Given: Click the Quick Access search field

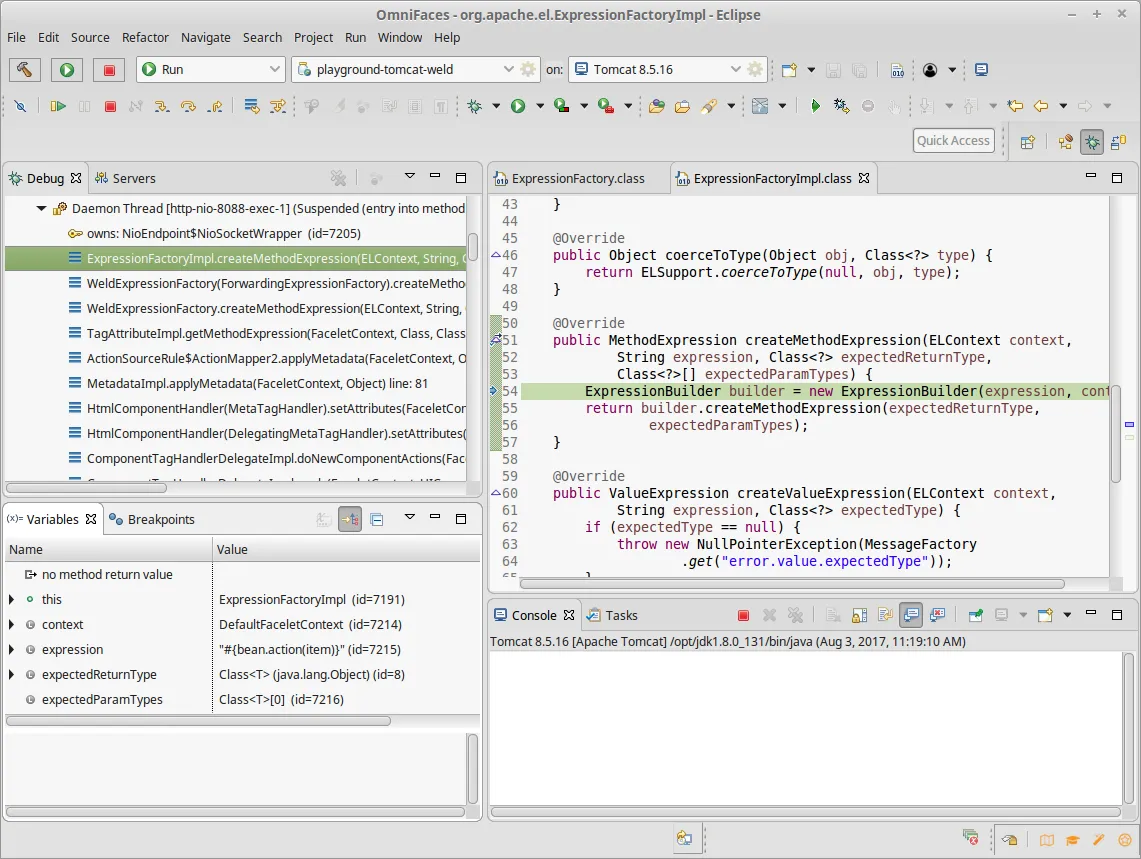Looking at the screenshot, I should [x=953, y=141].
